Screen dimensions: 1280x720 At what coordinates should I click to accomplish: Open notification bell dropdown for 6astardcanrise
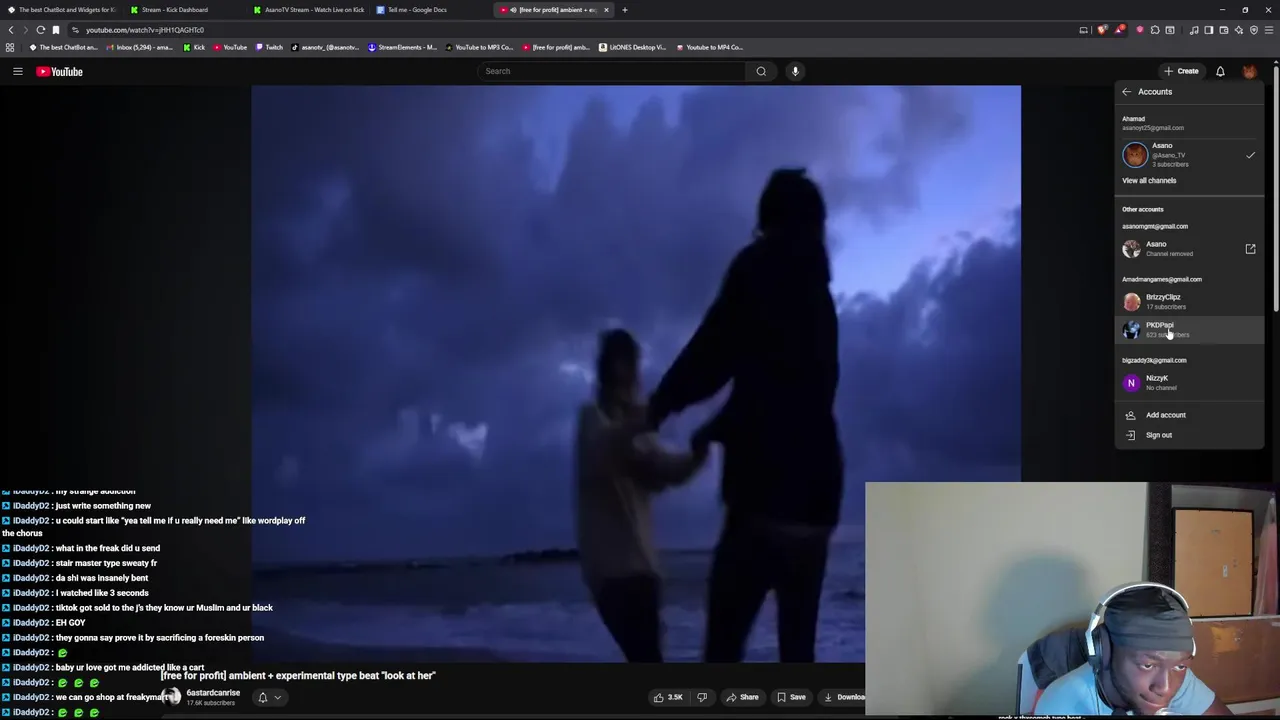268,698
